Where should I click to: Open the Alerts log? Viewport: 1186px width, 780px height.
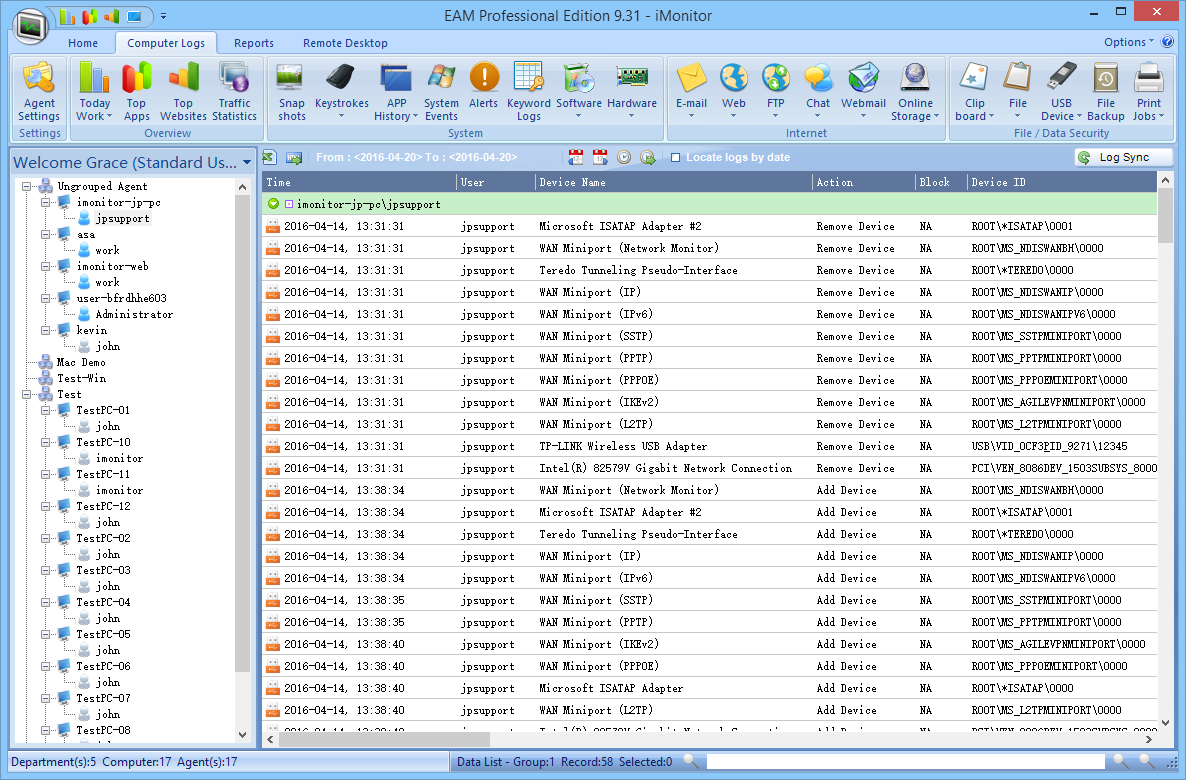pyautogui.click(x=484, y=91)
